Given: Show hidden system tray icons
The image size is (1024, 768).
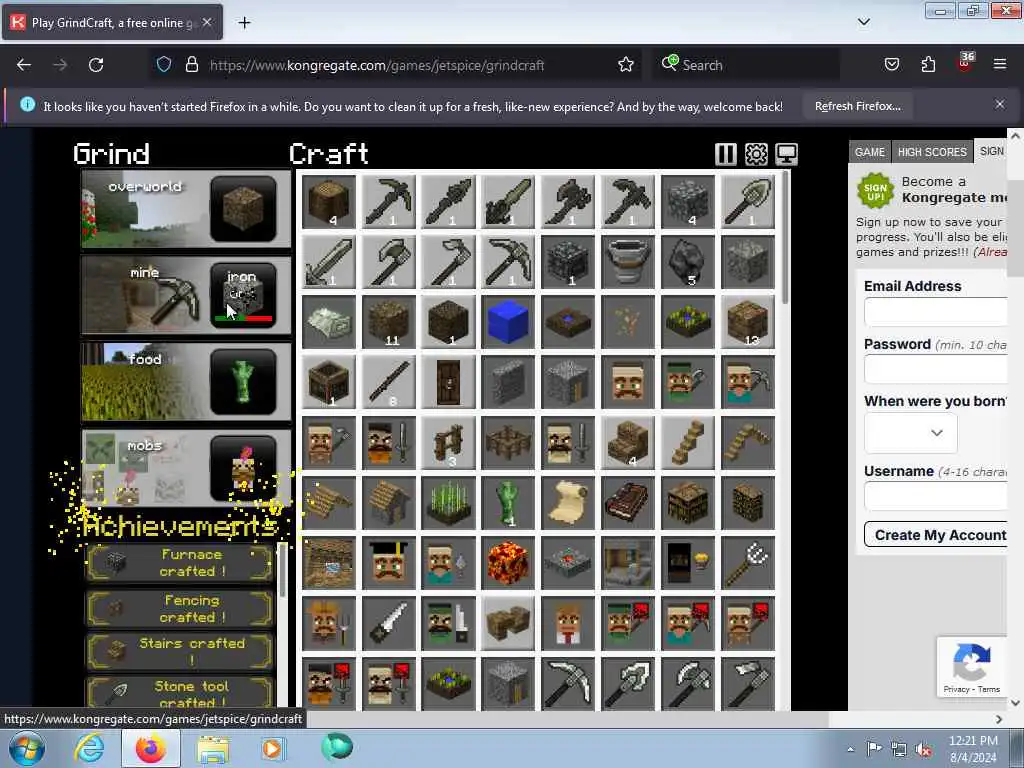Looking at the screenshot, I should [850, 749].
